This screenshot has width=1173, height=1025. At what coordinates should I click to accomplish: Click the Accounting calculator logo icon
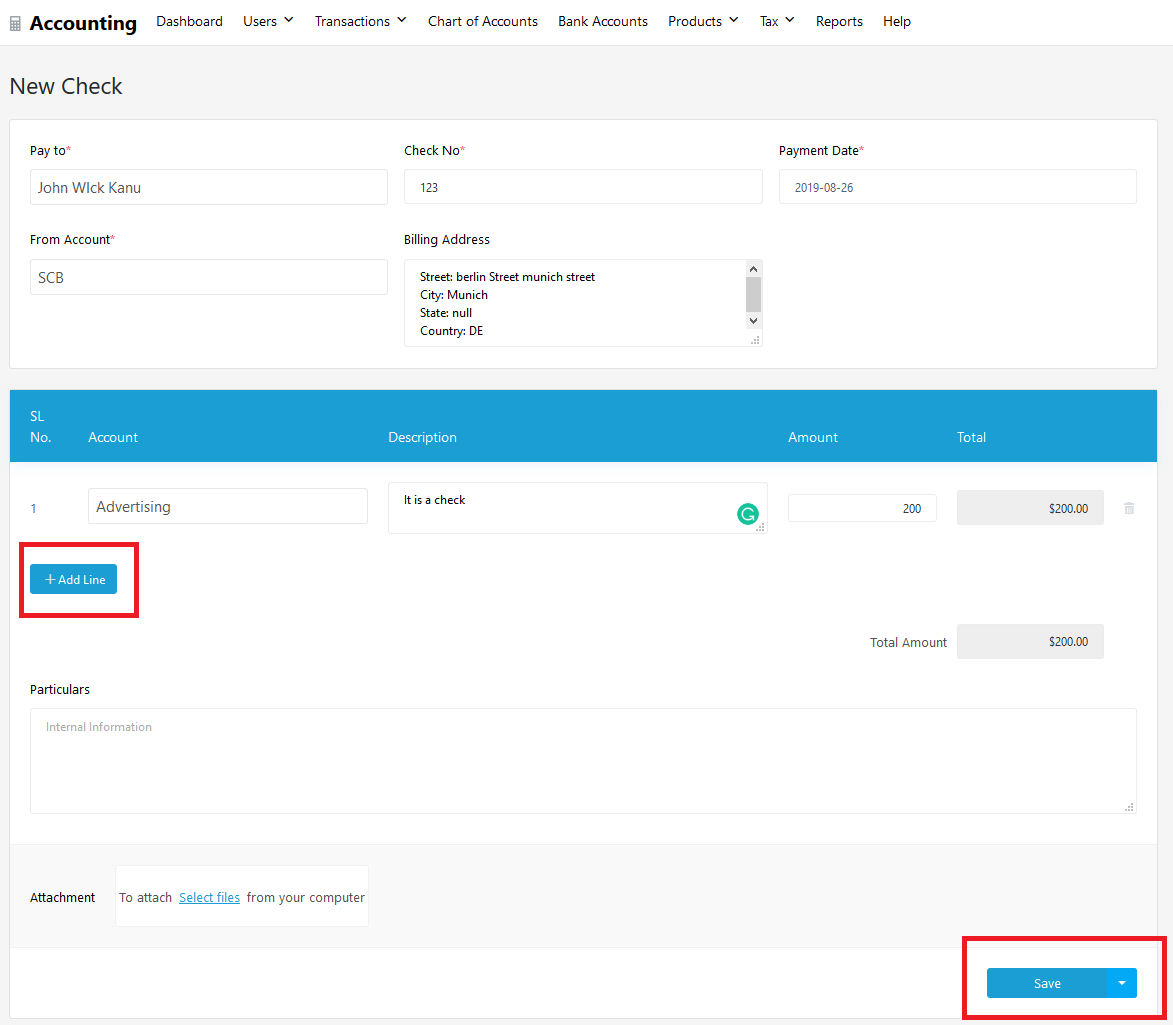(x=15, y=23)
